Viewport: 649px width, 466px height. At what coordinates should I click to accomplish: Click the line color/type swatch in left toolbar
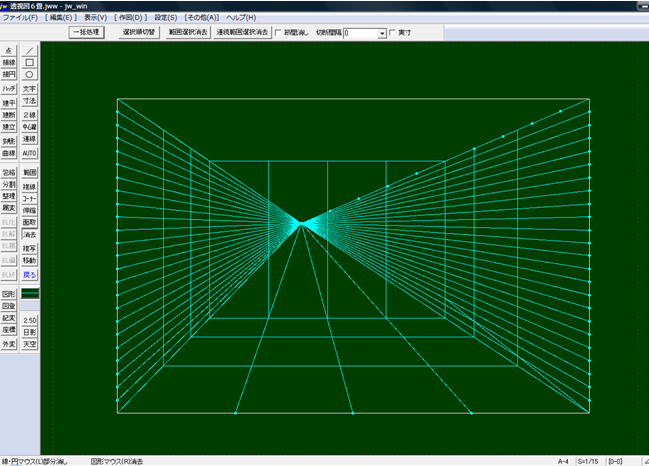(30, 294)
